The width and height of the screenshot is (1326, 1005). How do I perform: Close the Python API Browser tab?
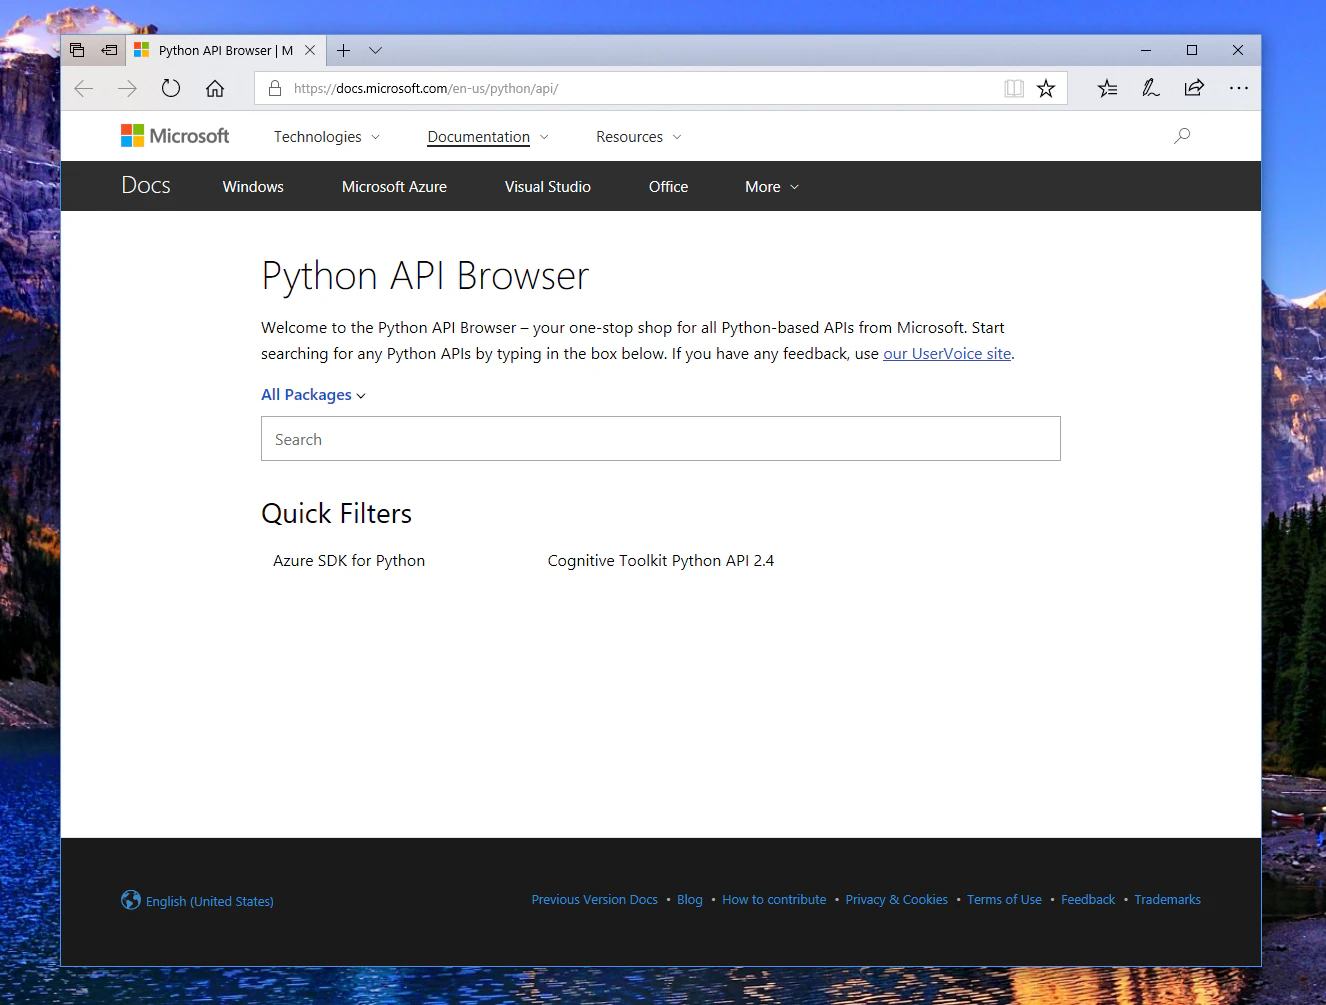tap(310, 50)
